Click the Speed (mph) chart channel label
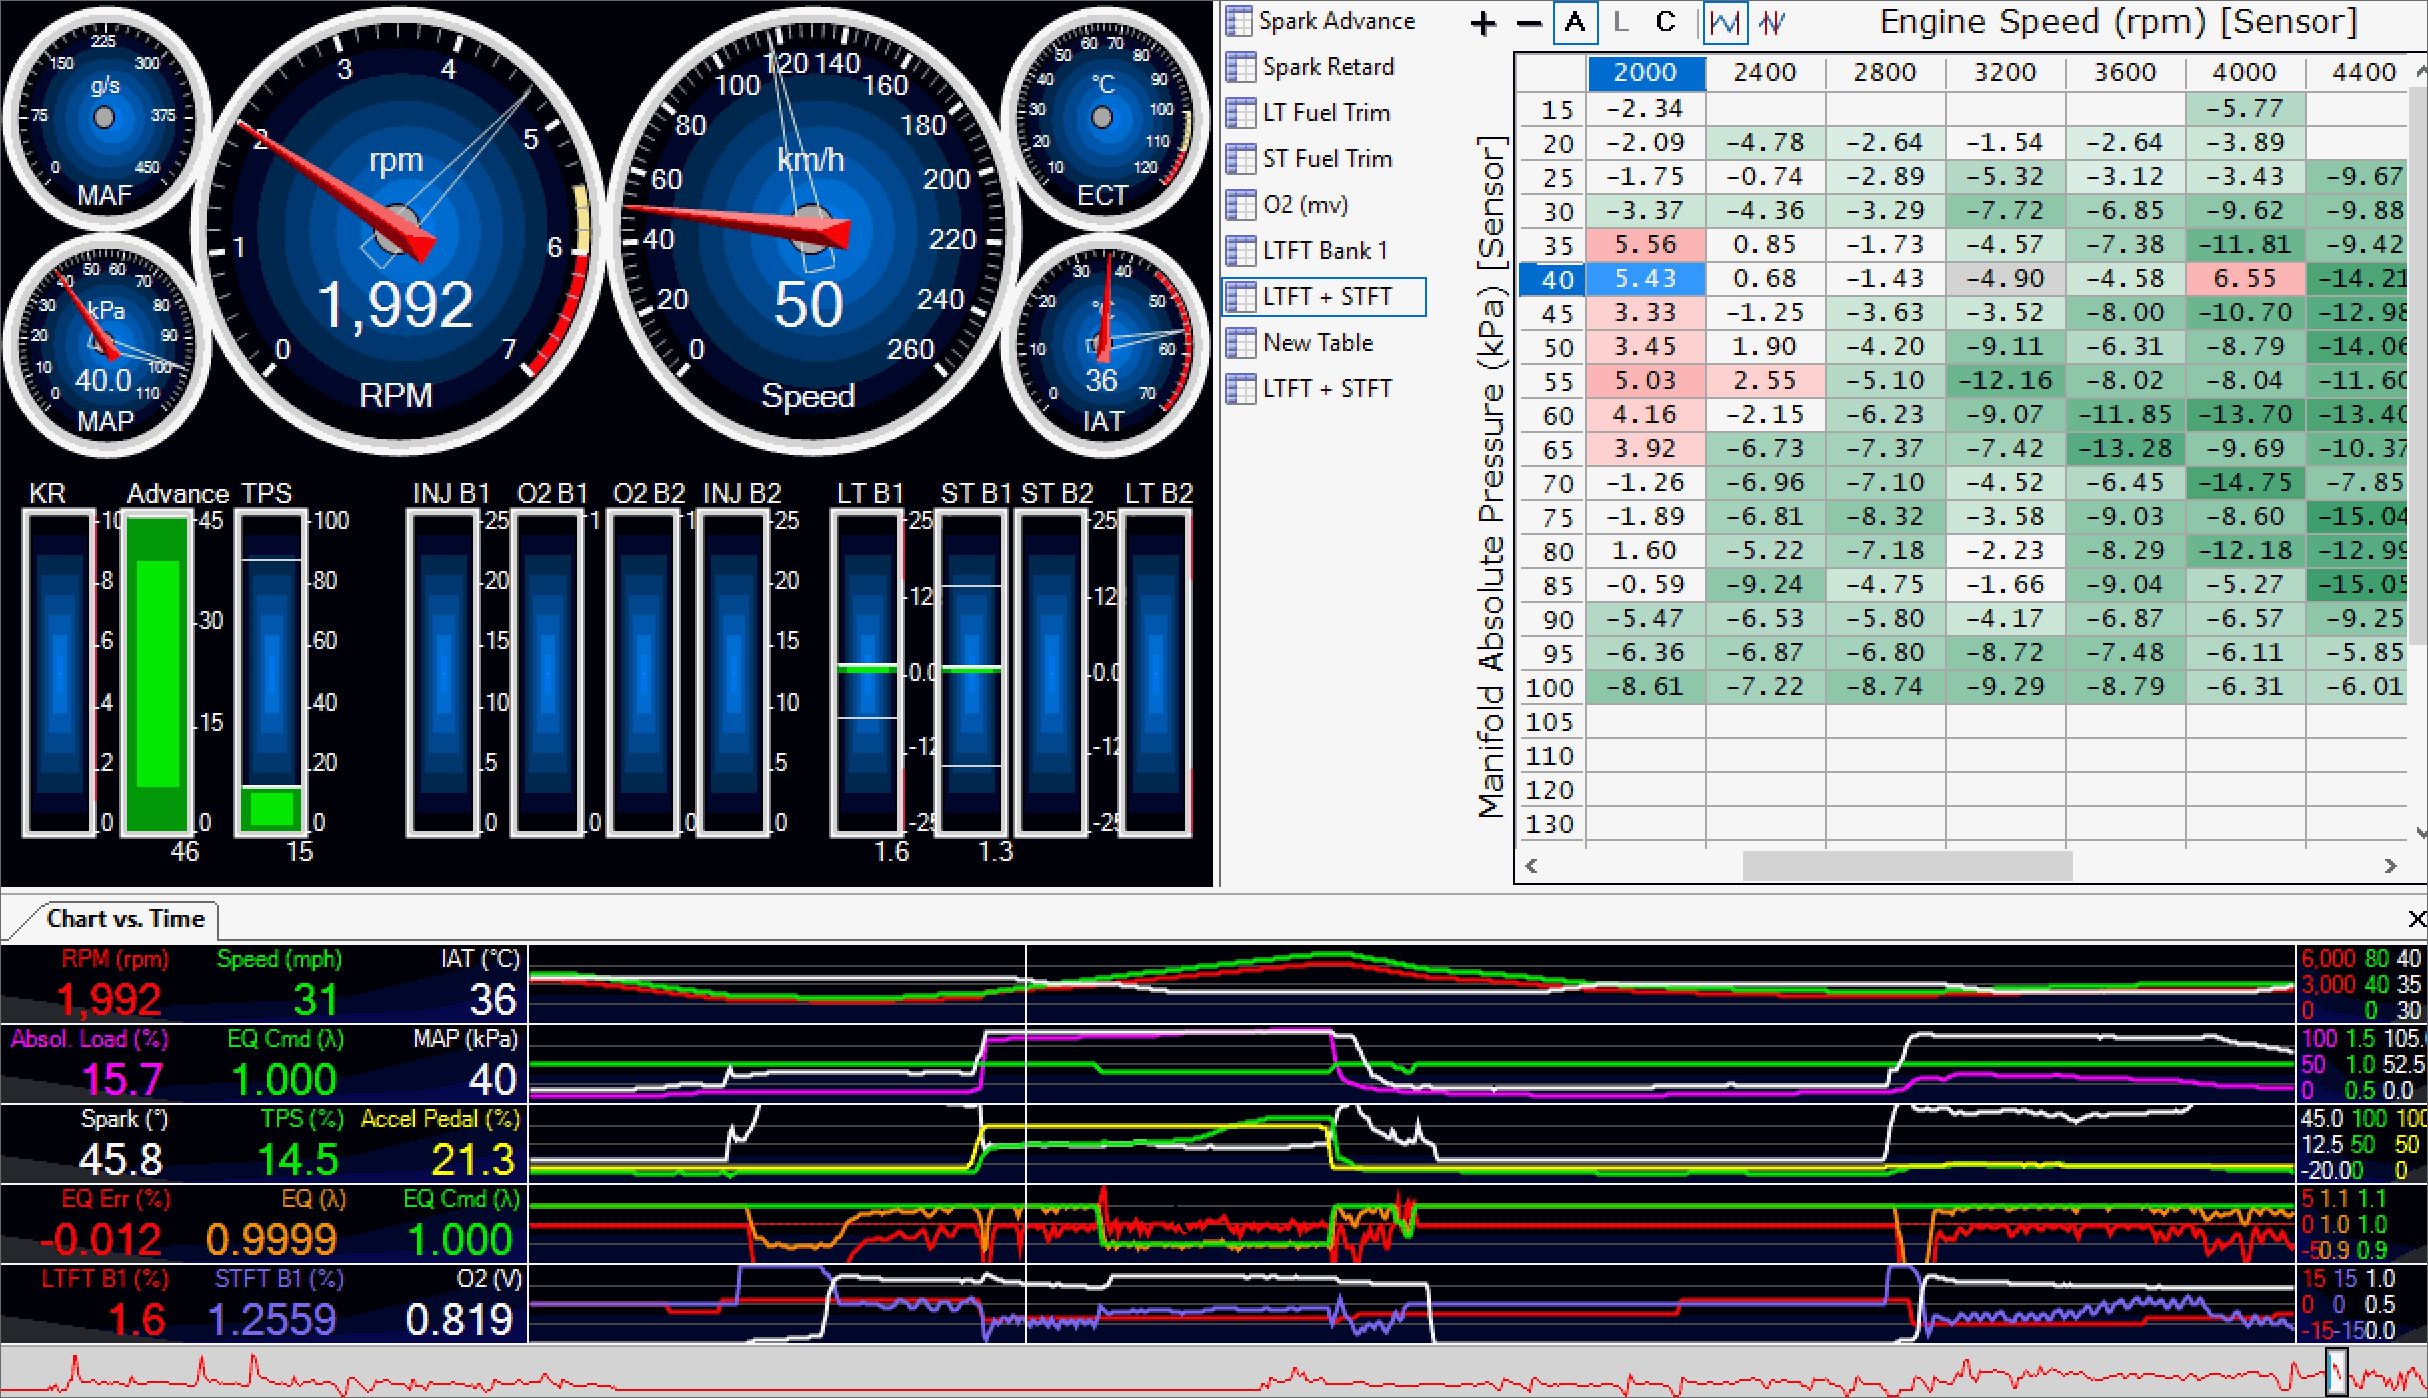 click(x=279, y=960)
